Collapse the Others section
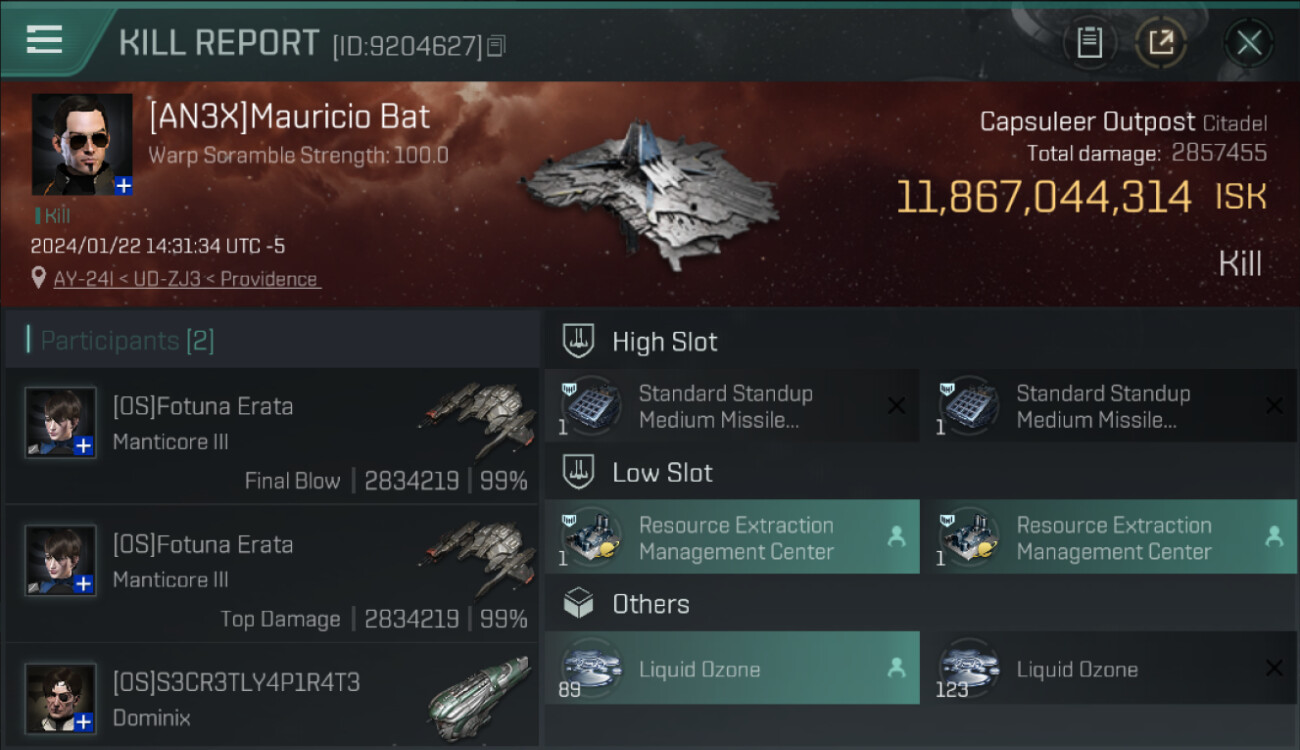The image size is (1300, 750). pos(579,604)
